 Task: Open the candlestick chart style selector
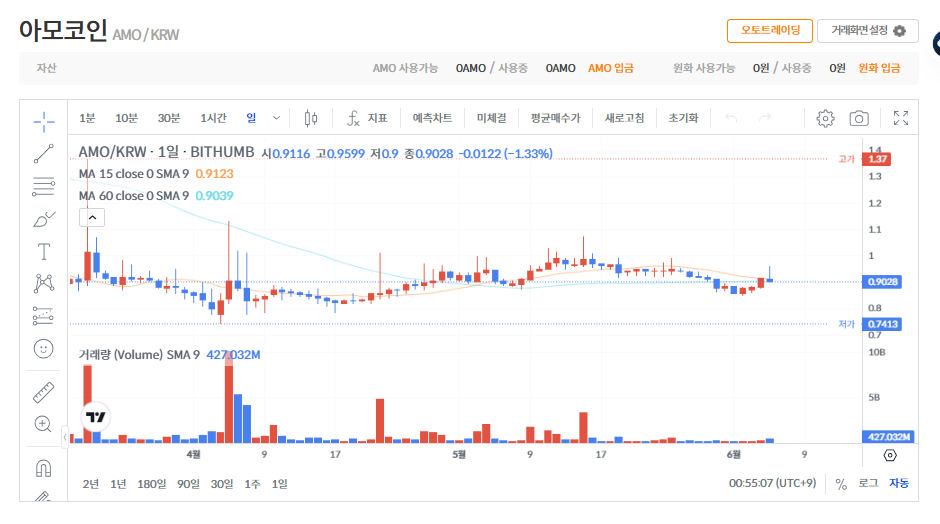pos(311,118)
